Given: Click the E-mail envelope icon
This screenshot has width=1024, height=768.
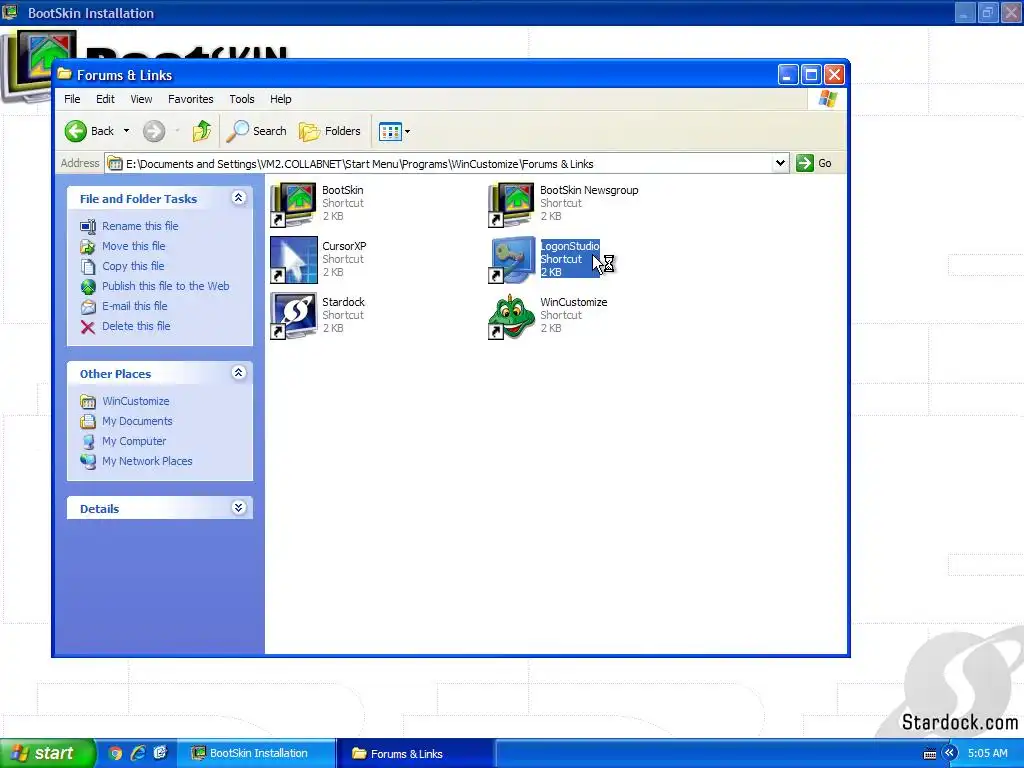Looking at the screenshot, I should coord(88,306).
